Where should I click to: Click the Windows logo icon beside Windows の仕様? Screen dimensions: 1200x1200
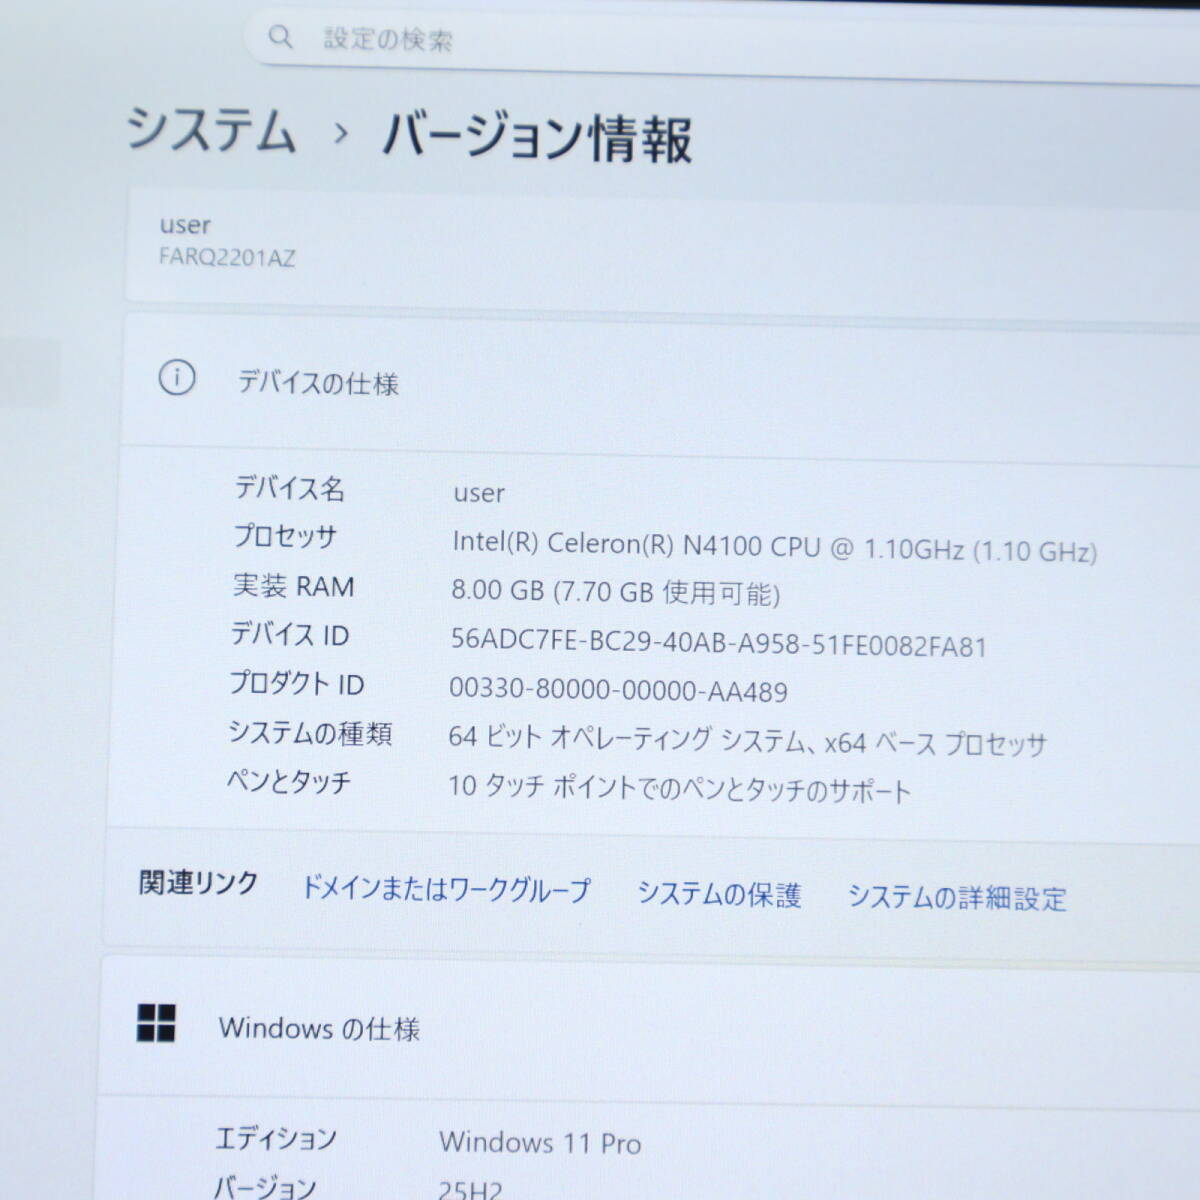click(x=156, y=1023)
